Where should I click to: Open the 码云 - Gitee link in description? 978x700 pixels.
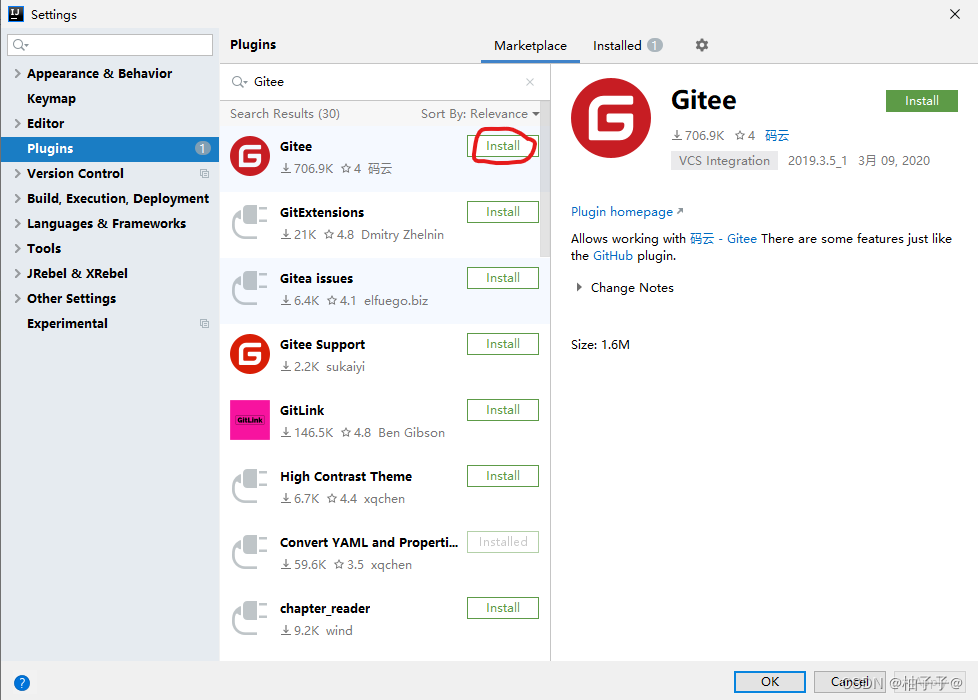click(x=723, y=238)
